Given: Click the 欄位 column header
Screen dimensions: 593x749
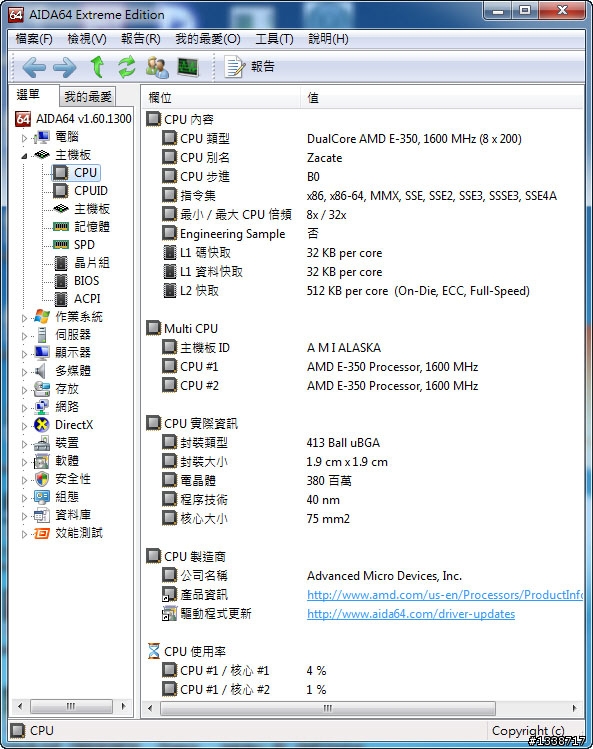Looking at the screenshot, I should [x=221, y=98].
